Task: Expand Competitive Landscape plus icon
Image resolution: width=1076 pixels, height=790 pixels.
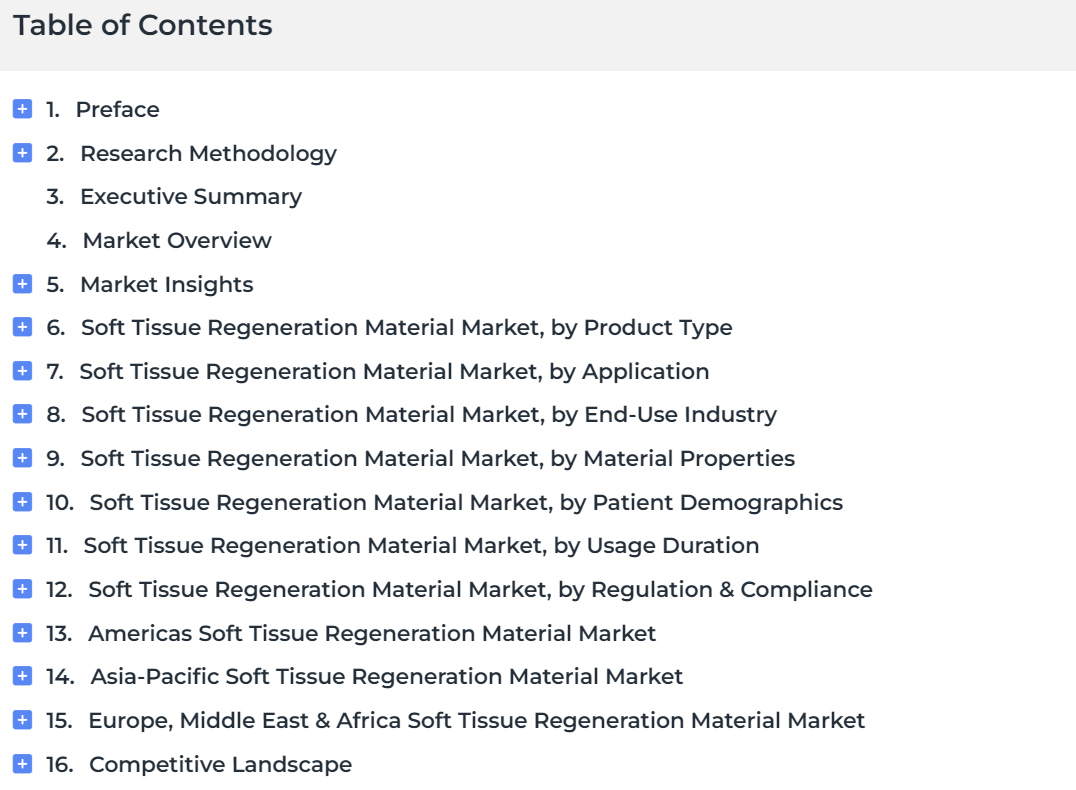Action: coord(23,764)
